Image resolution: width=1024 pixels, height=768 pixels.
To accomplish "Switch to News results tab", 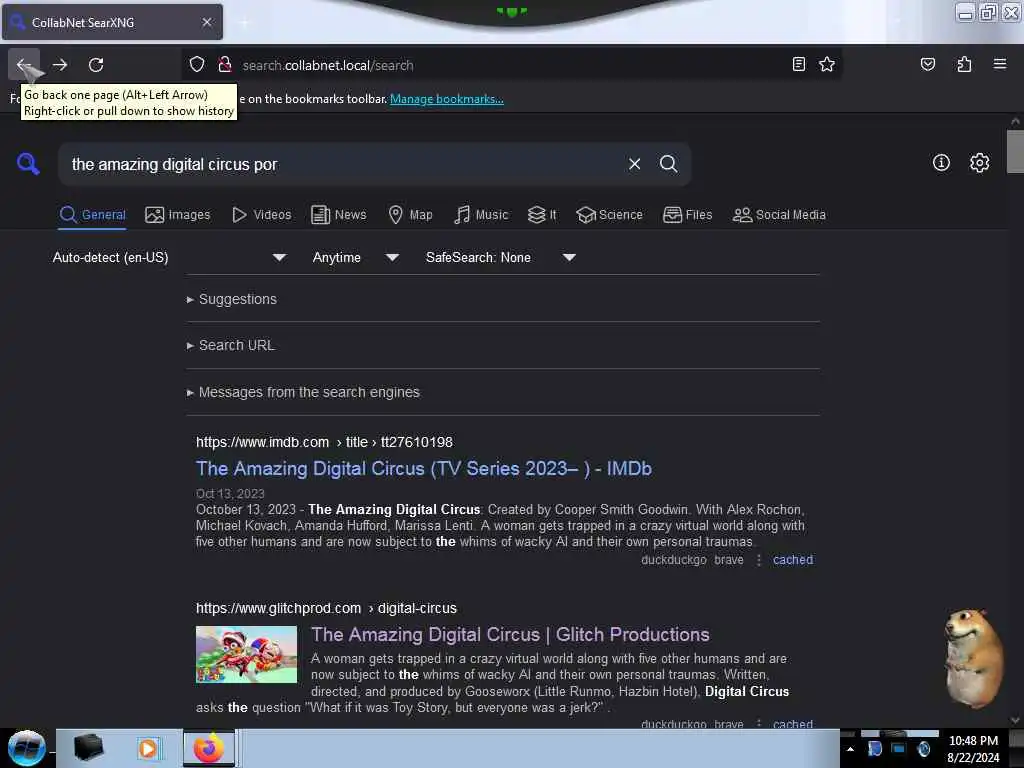I will [338, 215].
